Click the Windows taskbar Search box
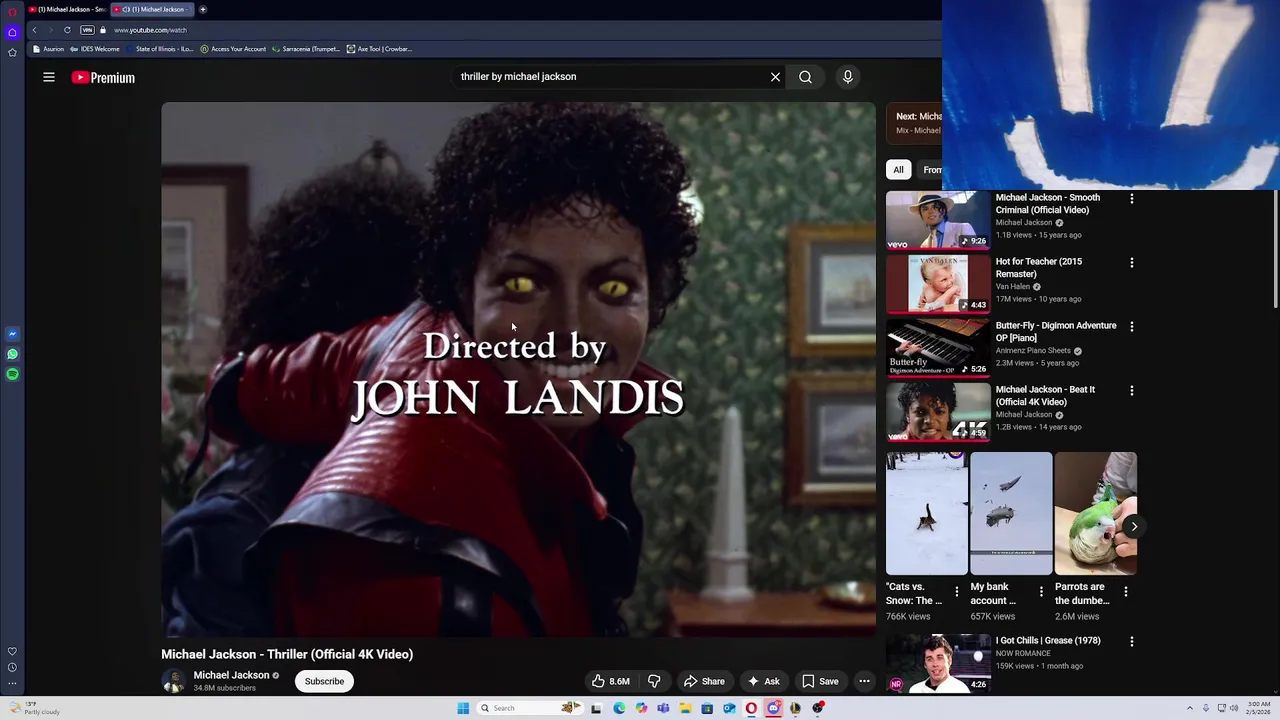The width and height of the screenshot is (1280, 720). pyautogui.click(x=529, y=708)
